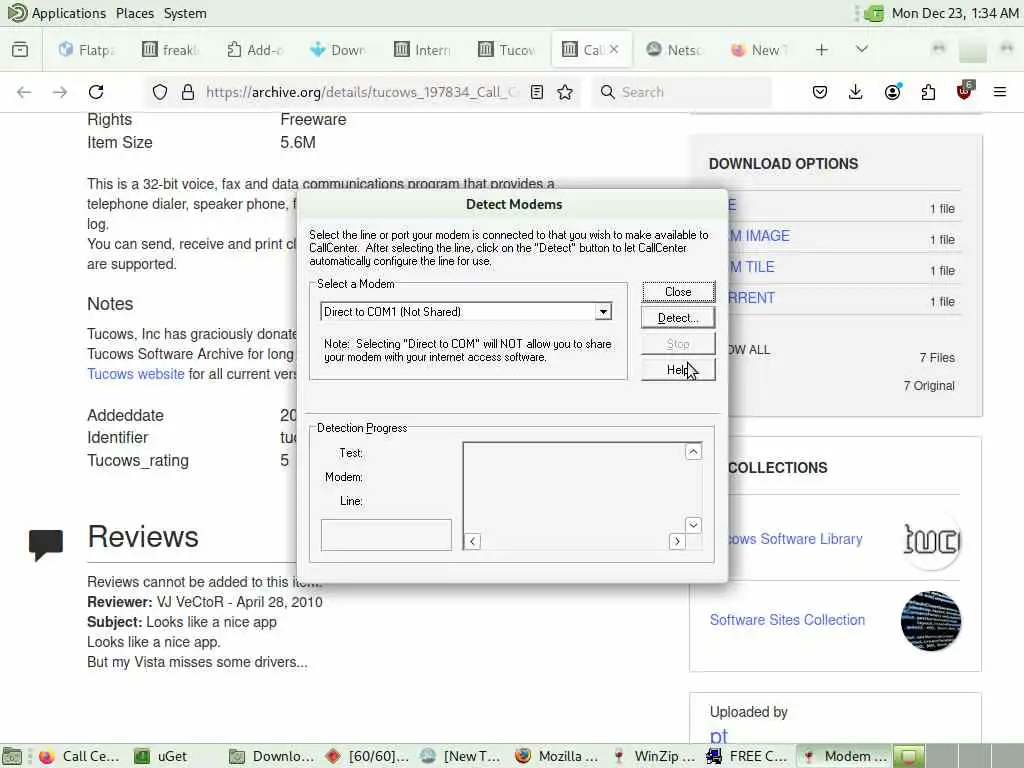This screenshot has width=1024, height=768.
Task: Click the Reviews speech bubble icon
Action: pyautogui.click(x=46, y=545)
